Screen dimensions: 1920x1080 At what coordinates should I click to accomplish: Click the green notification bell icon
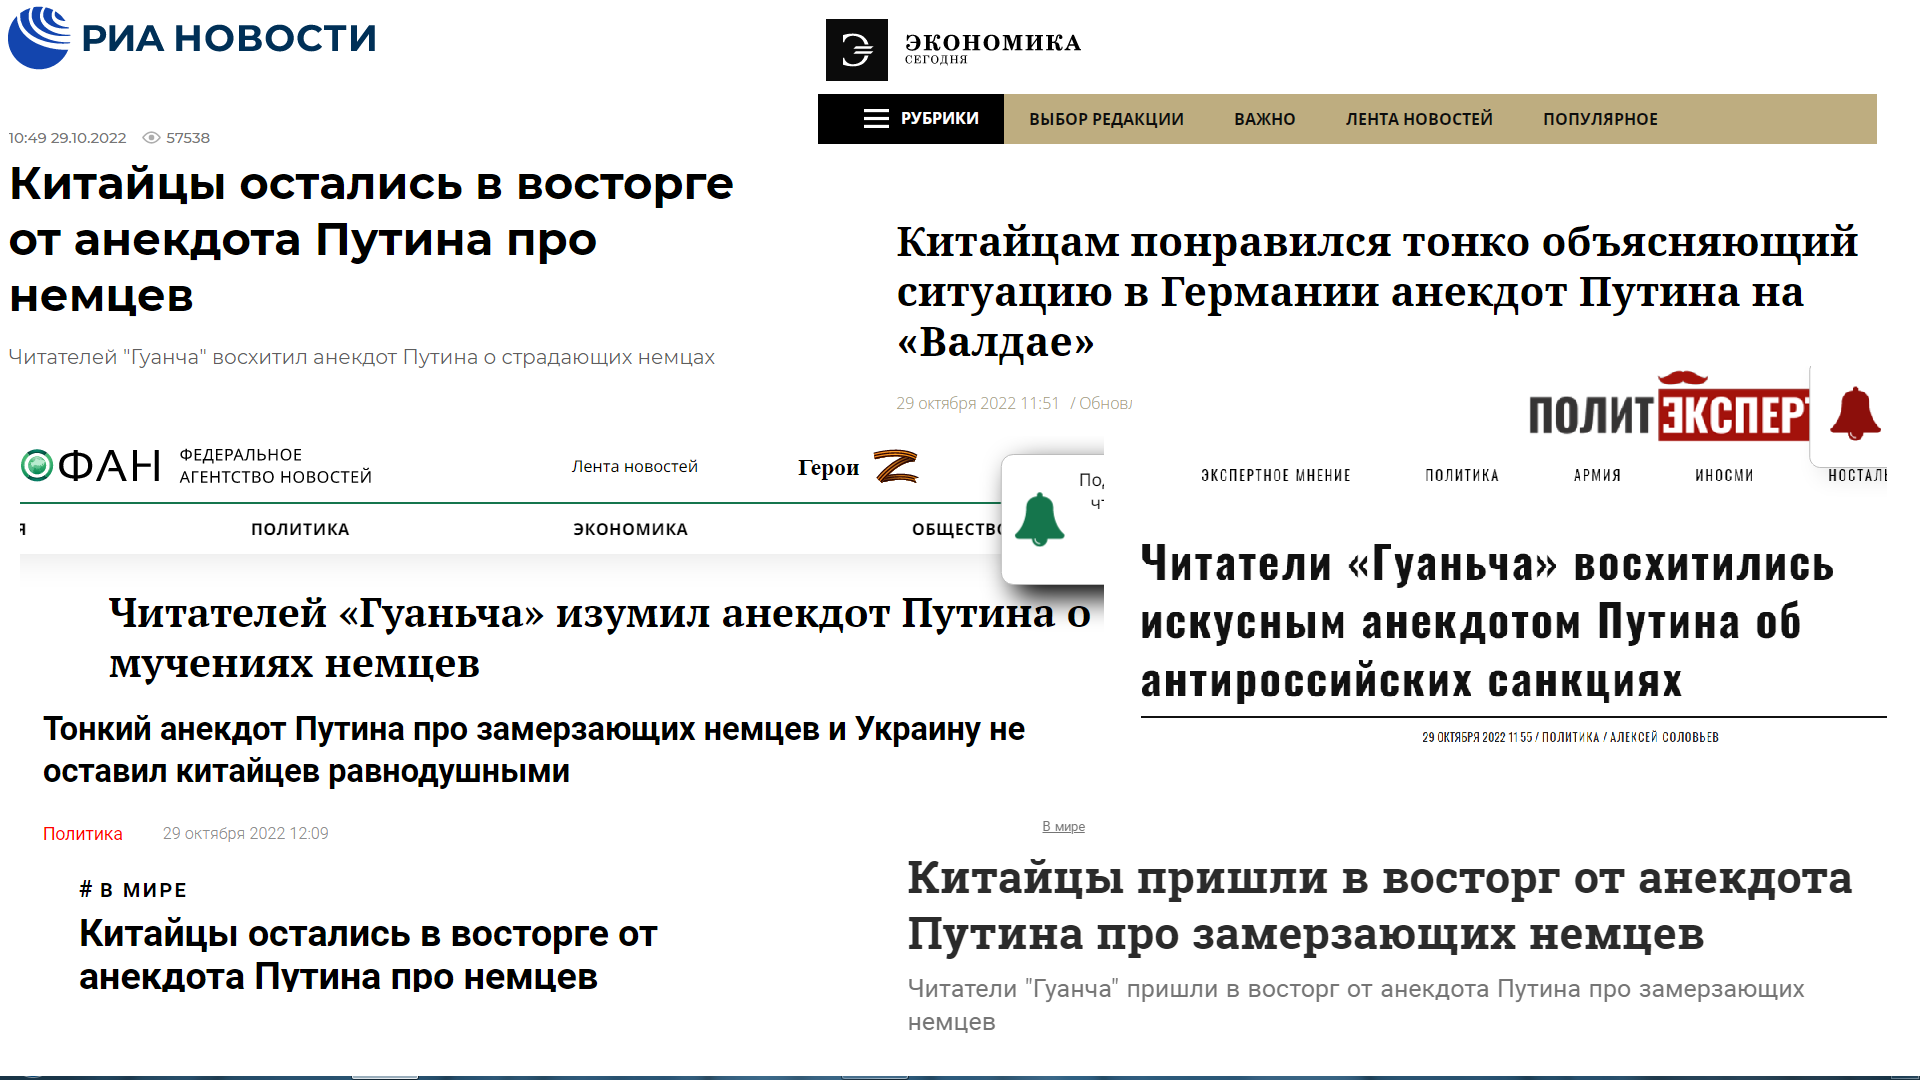pos(1040,519)
